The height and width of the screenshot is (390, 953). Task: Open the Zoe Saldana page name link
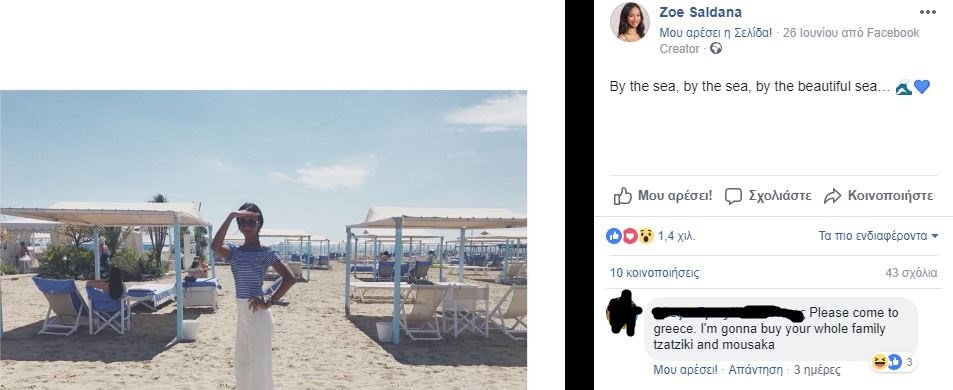(700, 12)
